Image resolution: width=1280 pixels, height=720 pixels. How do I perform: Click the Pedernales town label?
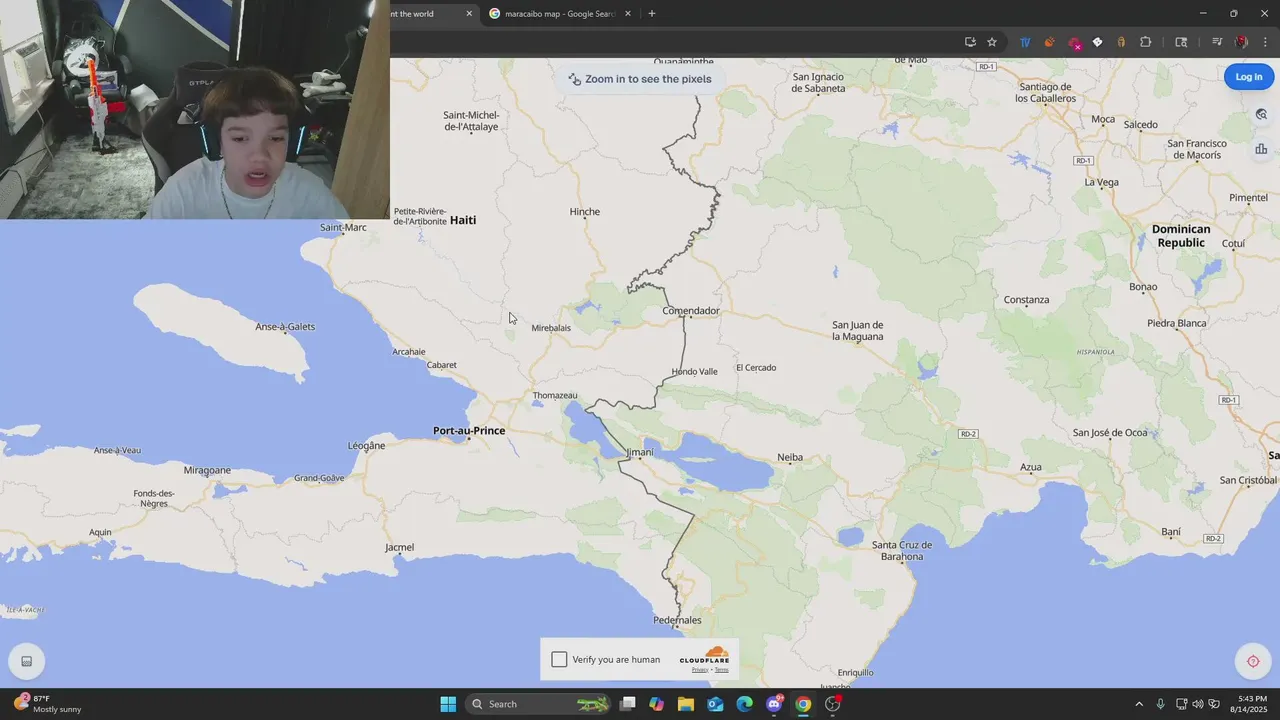[x=677, y=621]
